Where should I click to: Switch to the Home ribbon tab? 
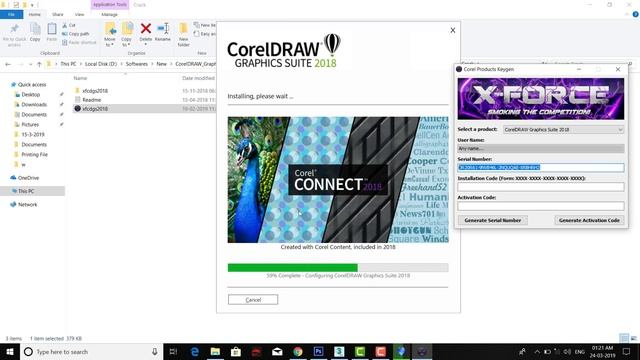click(35, 14)
